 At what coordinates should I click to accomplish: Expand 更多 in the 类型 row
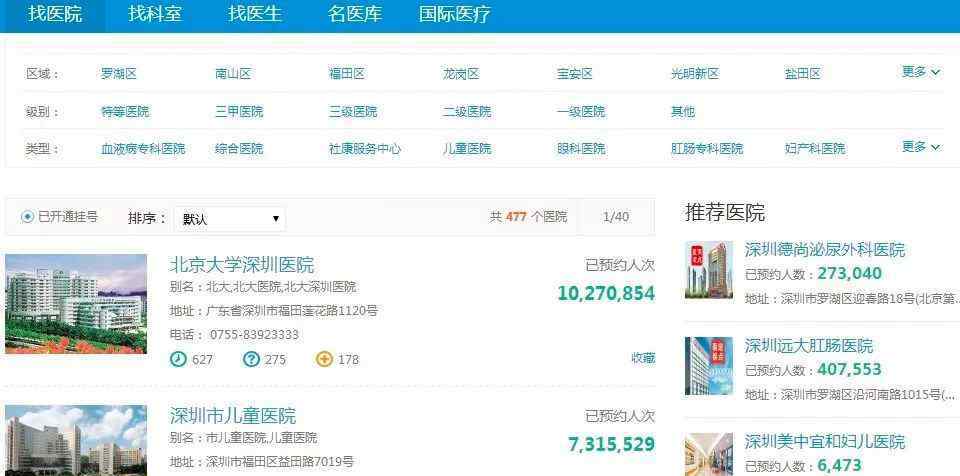coord(921,147)
